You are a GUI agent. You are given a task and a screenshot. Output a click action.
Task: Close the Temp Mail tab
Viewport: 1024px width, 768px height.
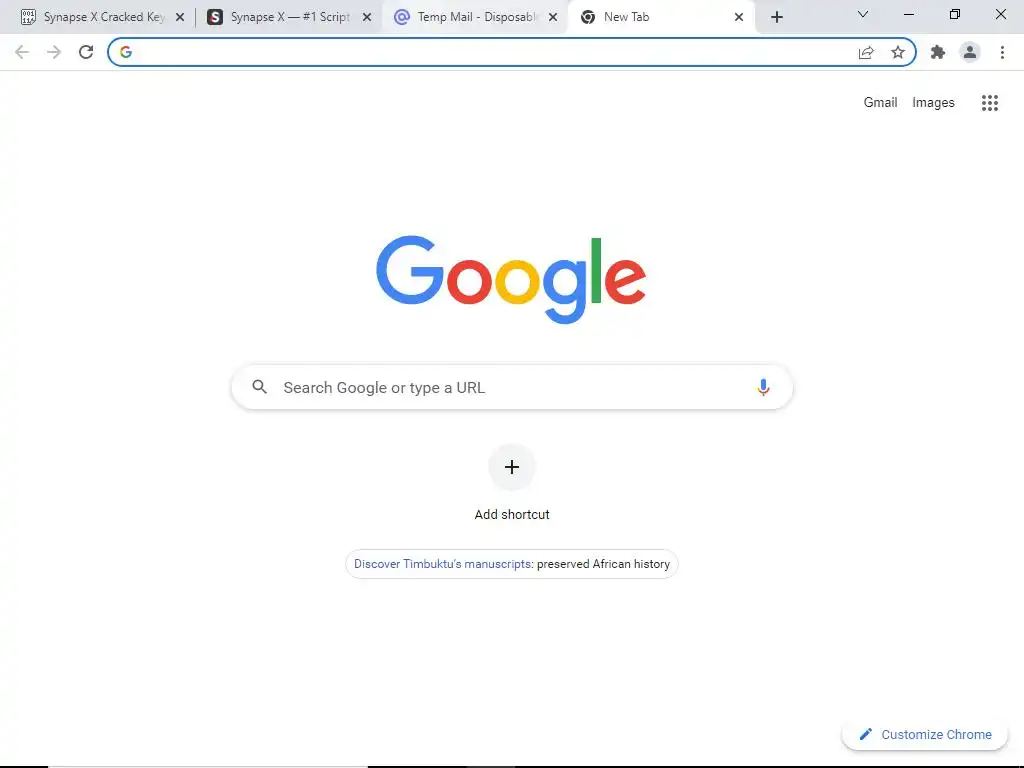click(x=553, y=17)
